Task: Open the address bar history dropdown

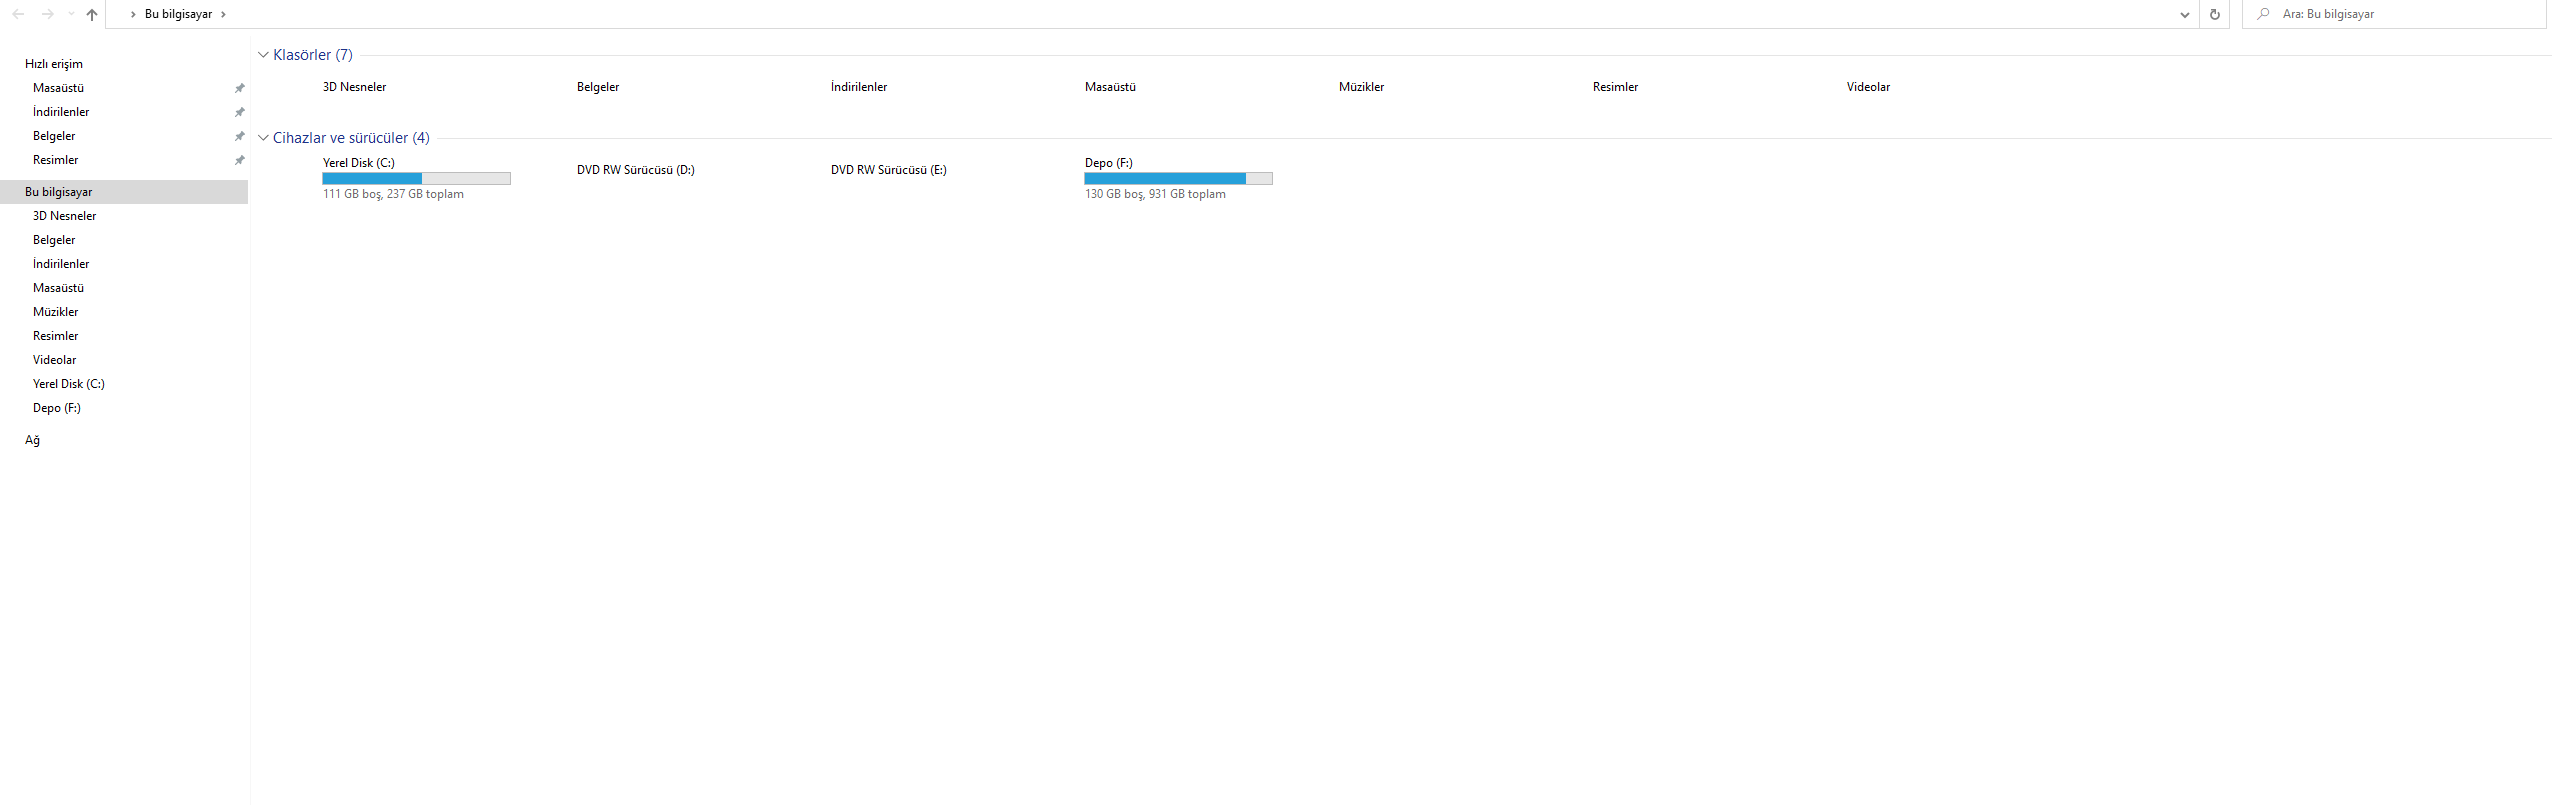Action: [x=2184, y=14]
